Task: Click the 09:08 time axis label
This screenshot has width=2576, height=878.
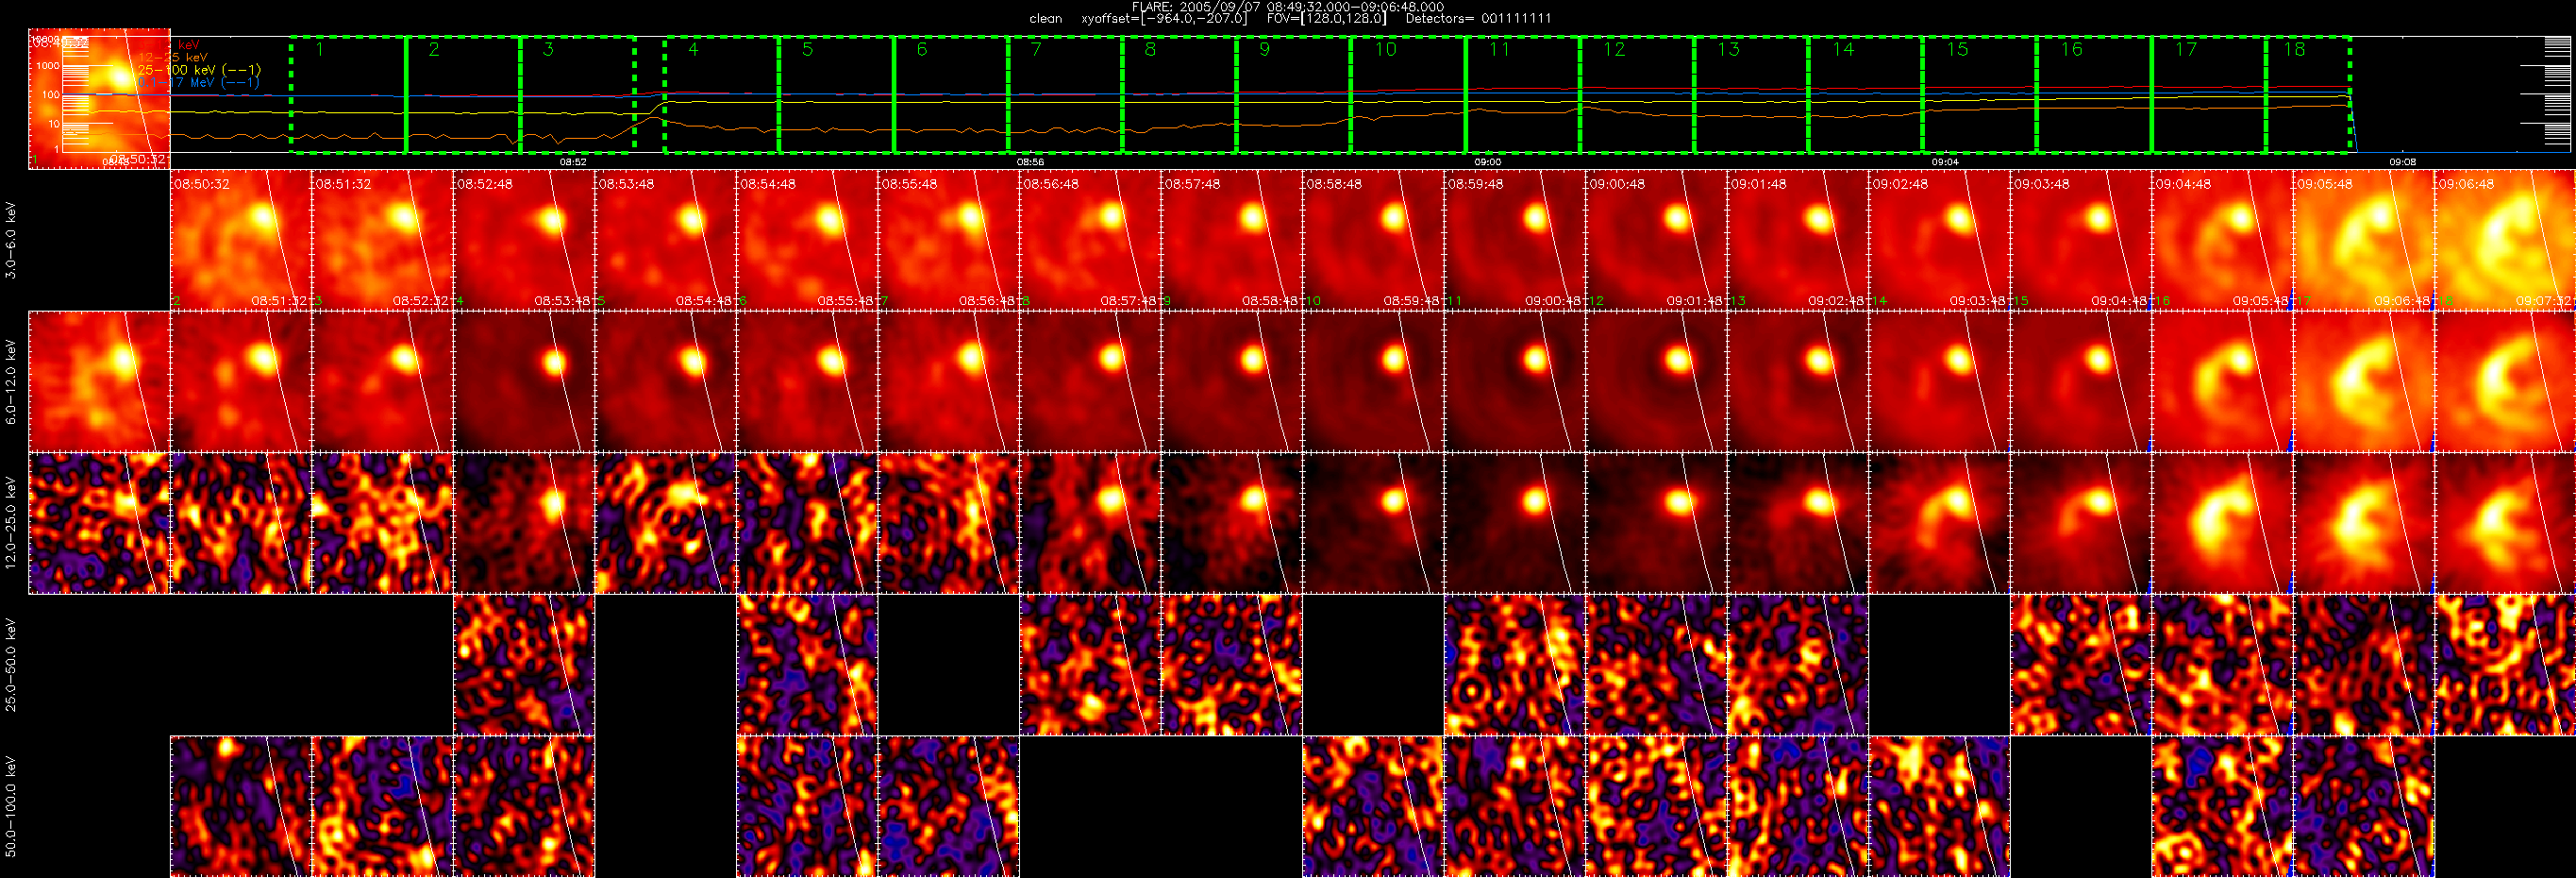Action: (x=2403, y=162)
